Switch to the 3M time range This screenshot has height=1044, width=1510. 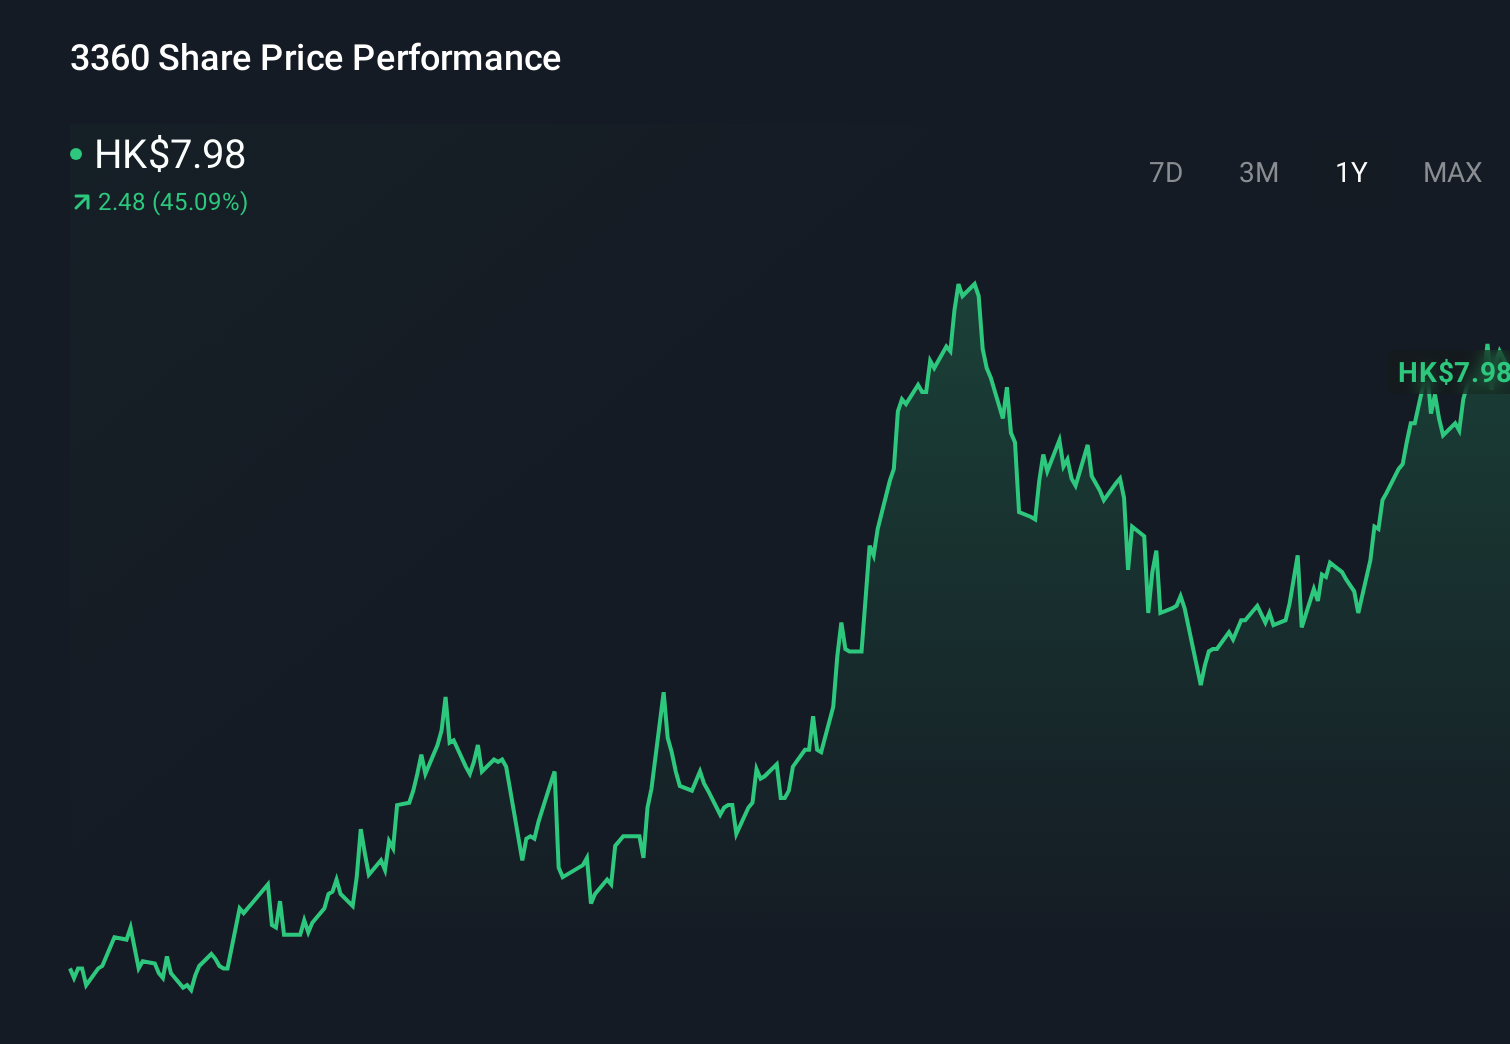pyautogui.click(x=1258, y=172)
